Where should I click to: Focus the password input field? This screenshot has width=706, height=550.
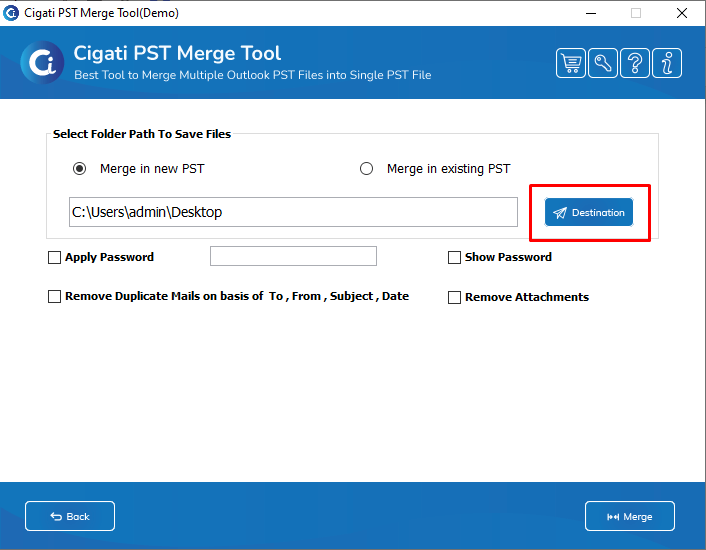293,256
